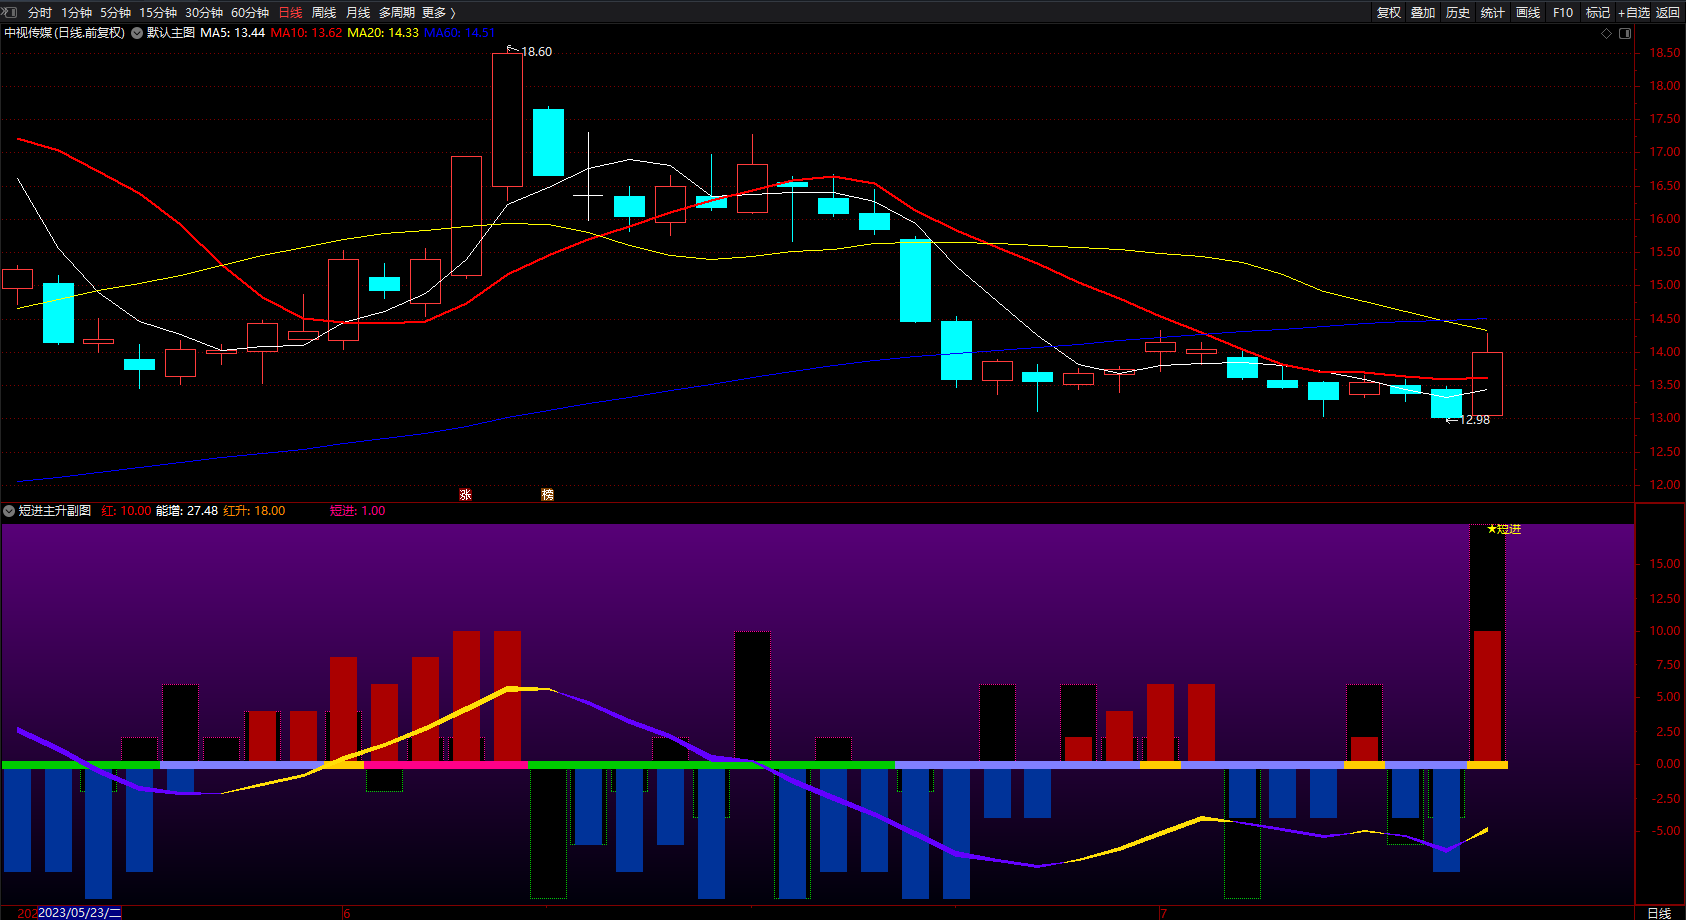This screenshot has width=1686, height=920.
Task: Click the MA10: 13.62 label
Action: [x=306, y=33]
